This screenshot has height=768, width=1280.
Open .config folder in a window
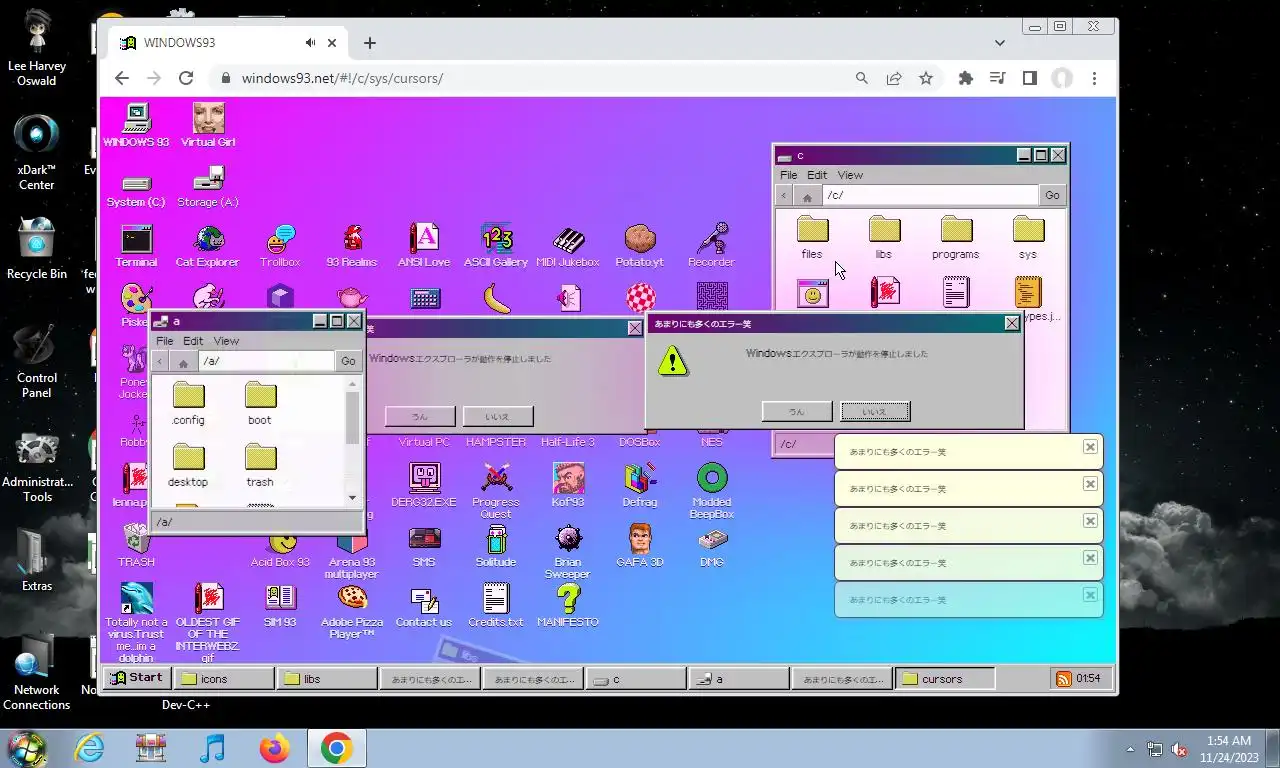(188, 404)
